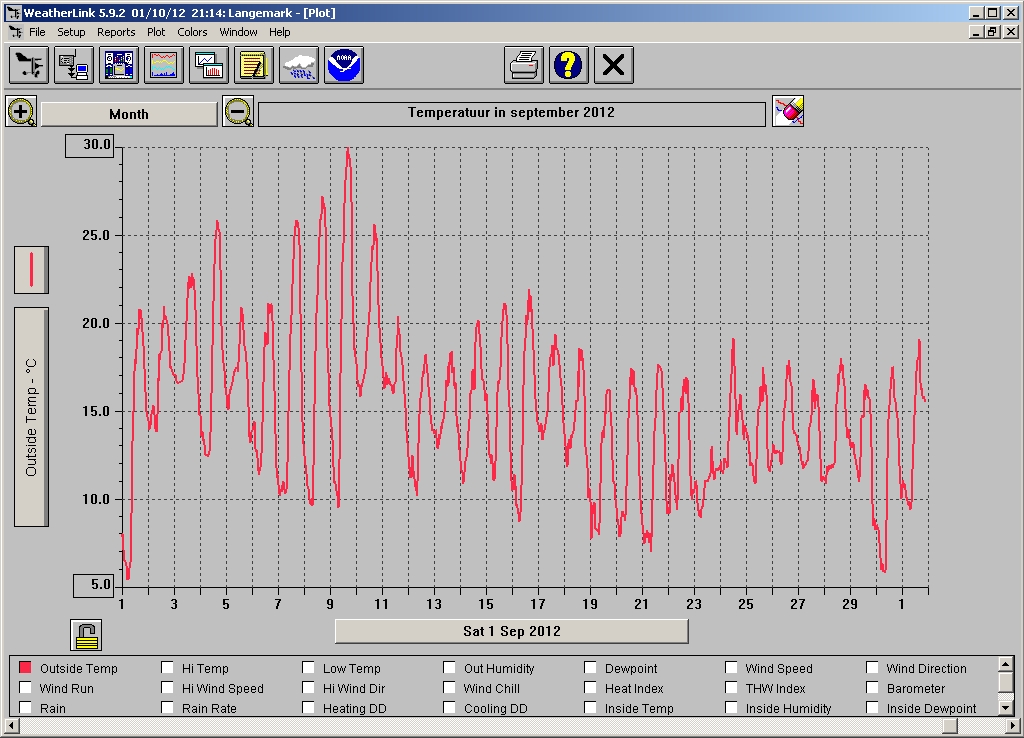Screen dimensions: 1024x738
Task: Toggle the Hi Temp checkbox
Action: click(x=168, y=667)
